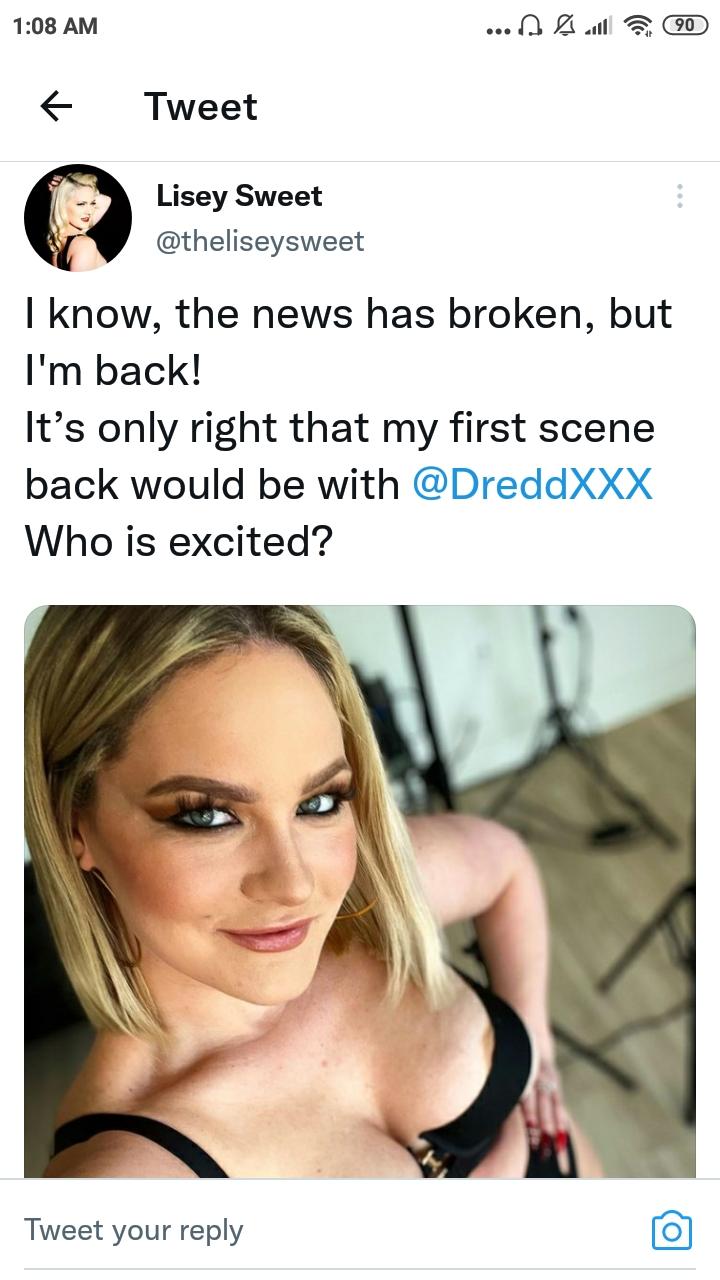
Task: Tap the "Who is excited?" line
Action: pyautogui.click(x=178, y=541)
